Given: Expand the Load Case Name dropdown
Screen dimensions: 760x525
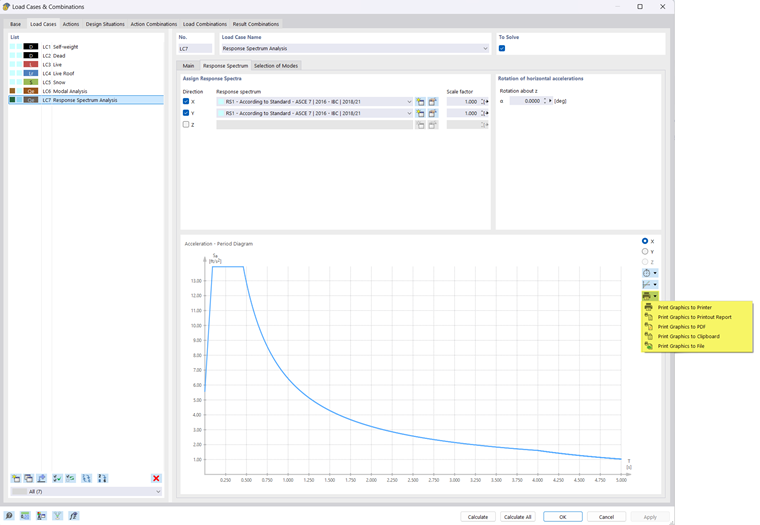Looking at the screenshot, I should 485,48.
